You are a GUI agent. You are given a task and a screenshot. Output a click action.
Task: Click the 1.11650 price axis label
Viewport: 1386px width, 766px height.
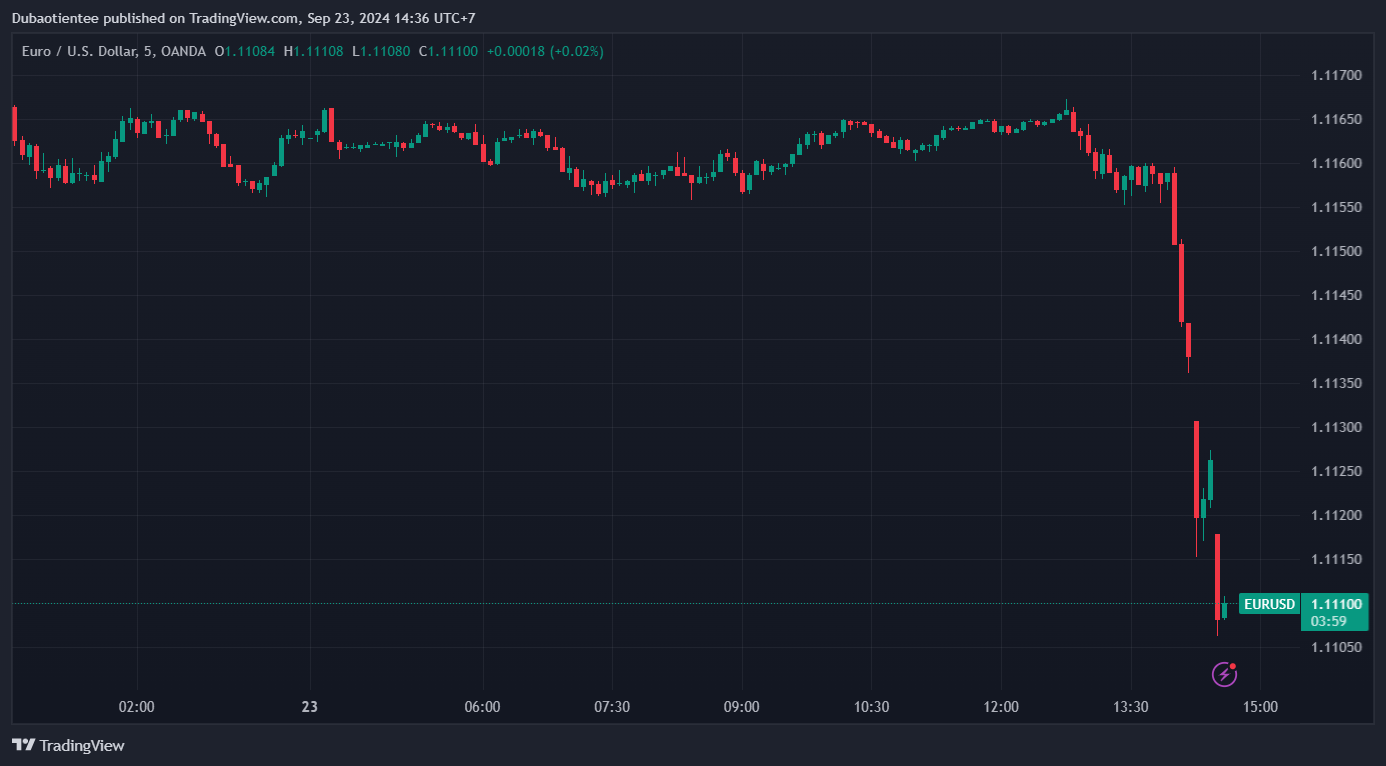1336,120
